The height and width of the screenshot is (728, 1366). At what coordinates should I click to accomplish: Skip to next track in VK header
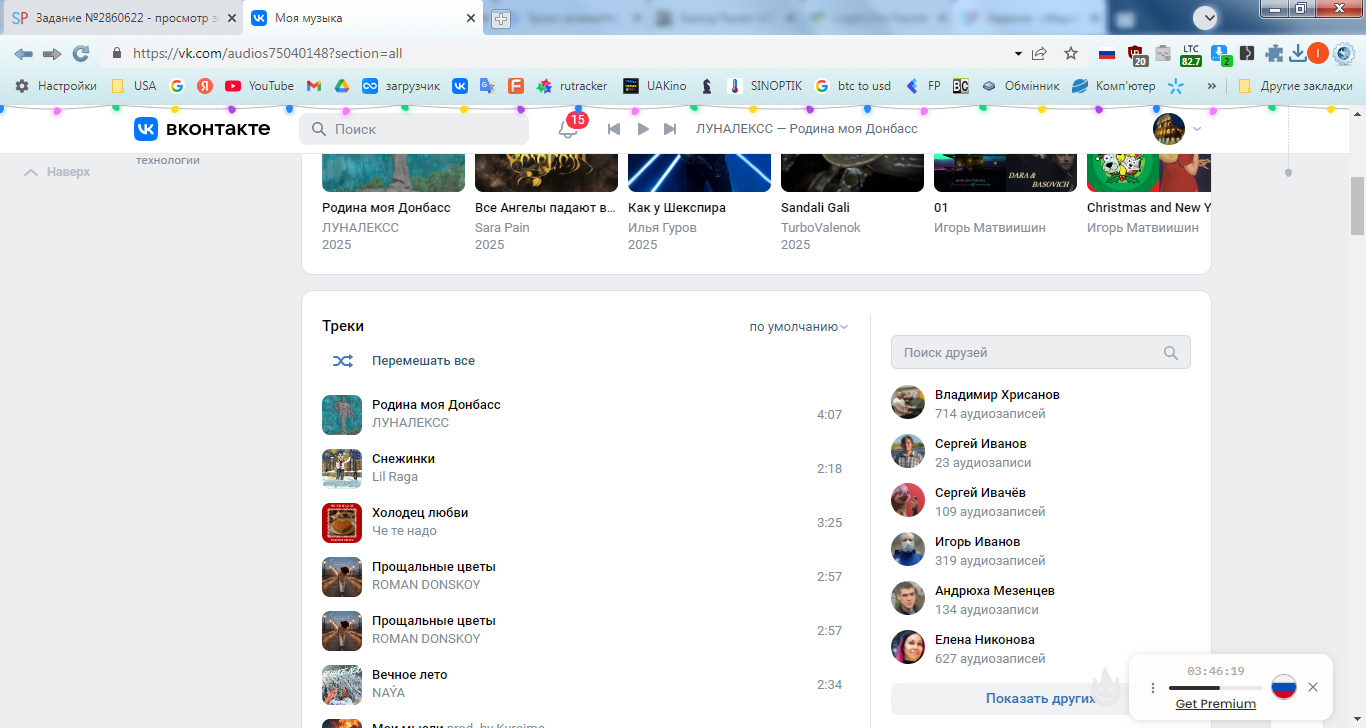pos(670,129)
